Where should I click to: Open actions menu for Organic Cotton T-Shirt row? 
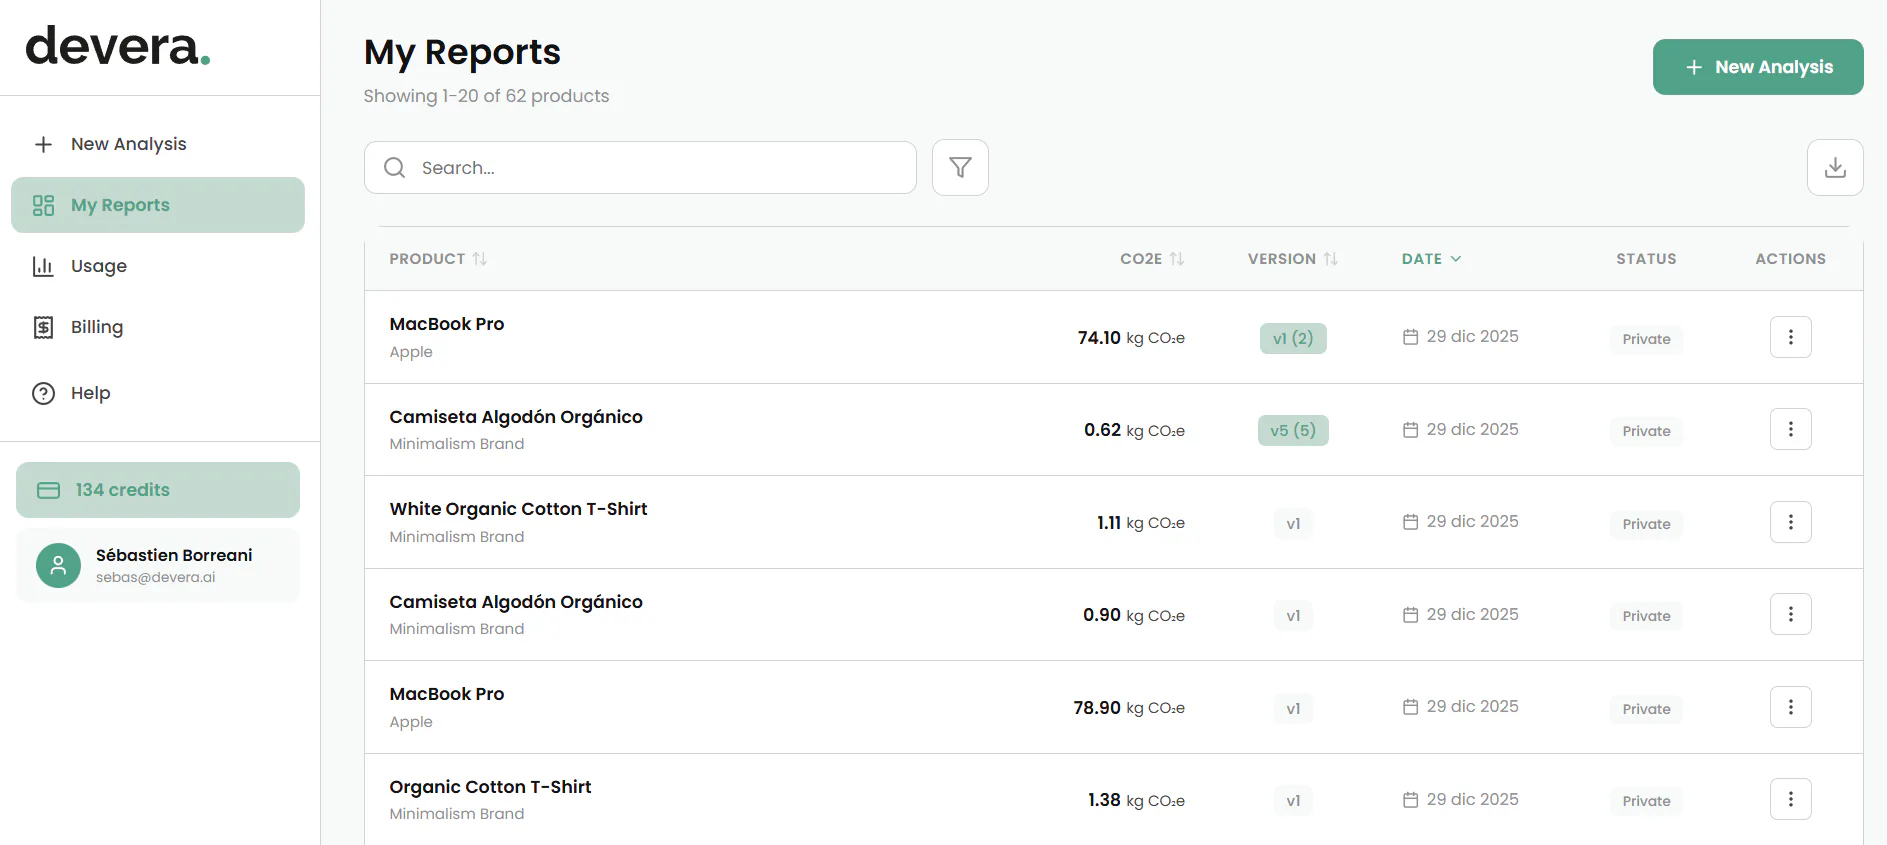point(1790,799)
